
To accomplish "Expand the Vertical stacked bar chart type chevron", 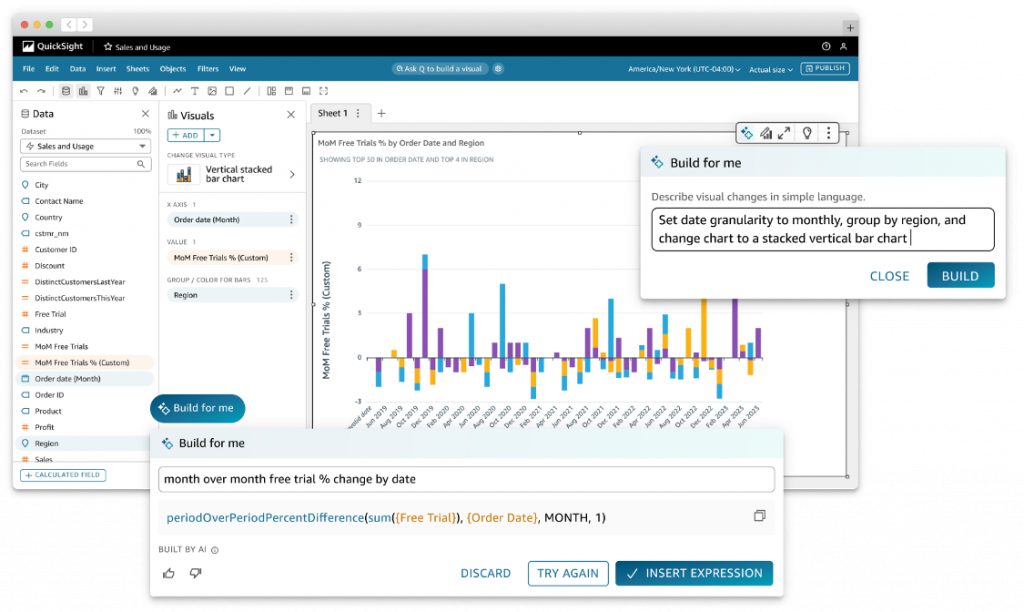I will (x=292, y=174).
